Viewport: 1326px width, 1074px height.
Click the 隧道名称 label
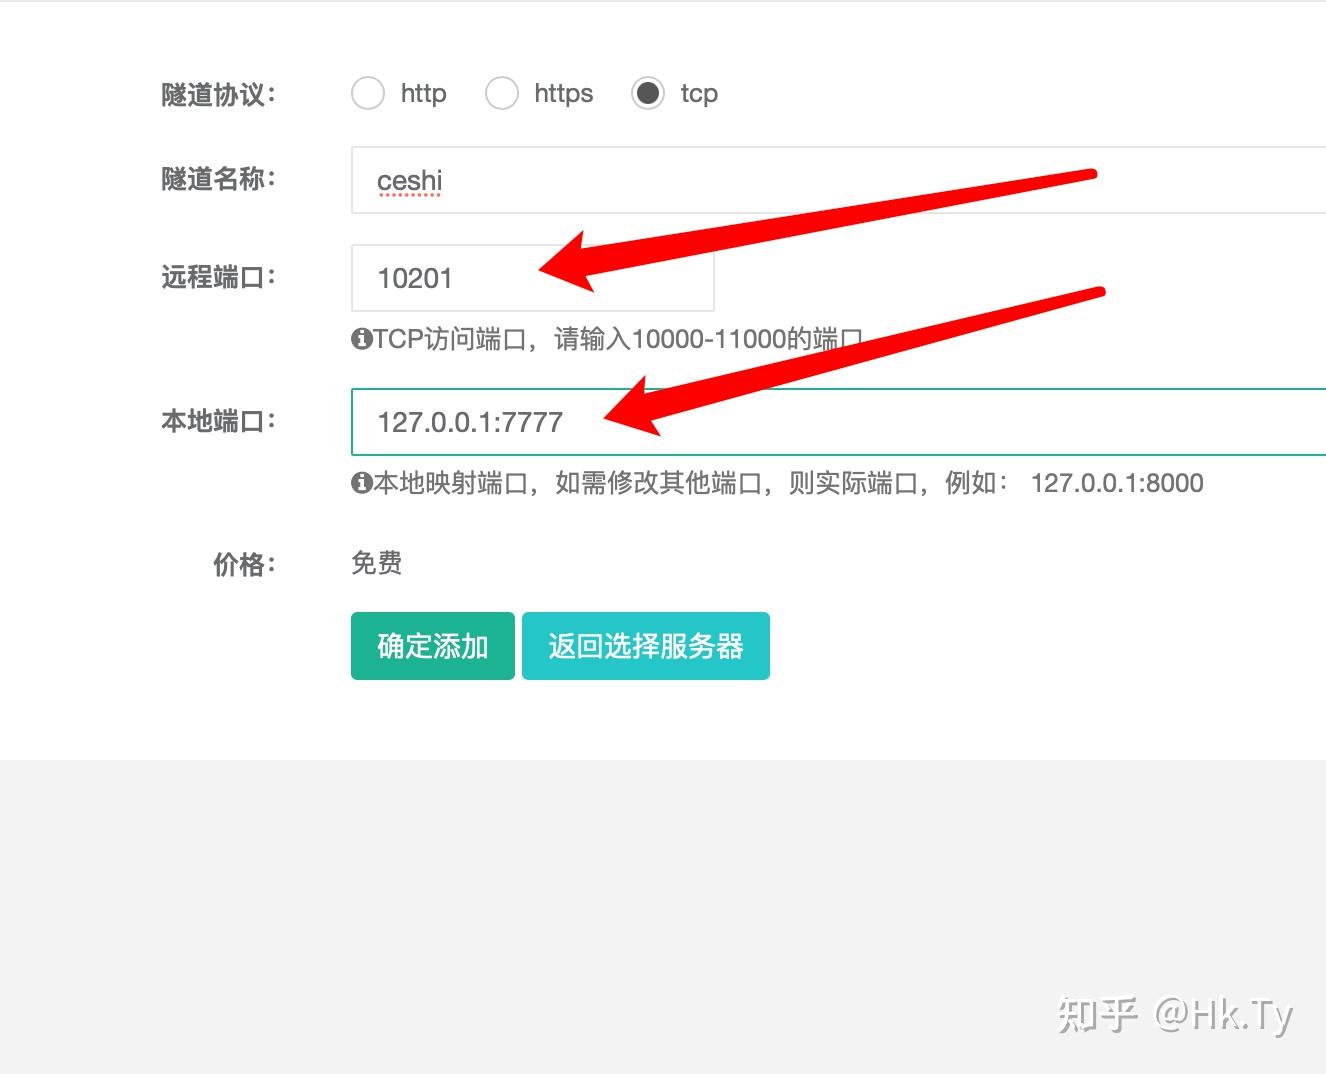pos(218,179)
